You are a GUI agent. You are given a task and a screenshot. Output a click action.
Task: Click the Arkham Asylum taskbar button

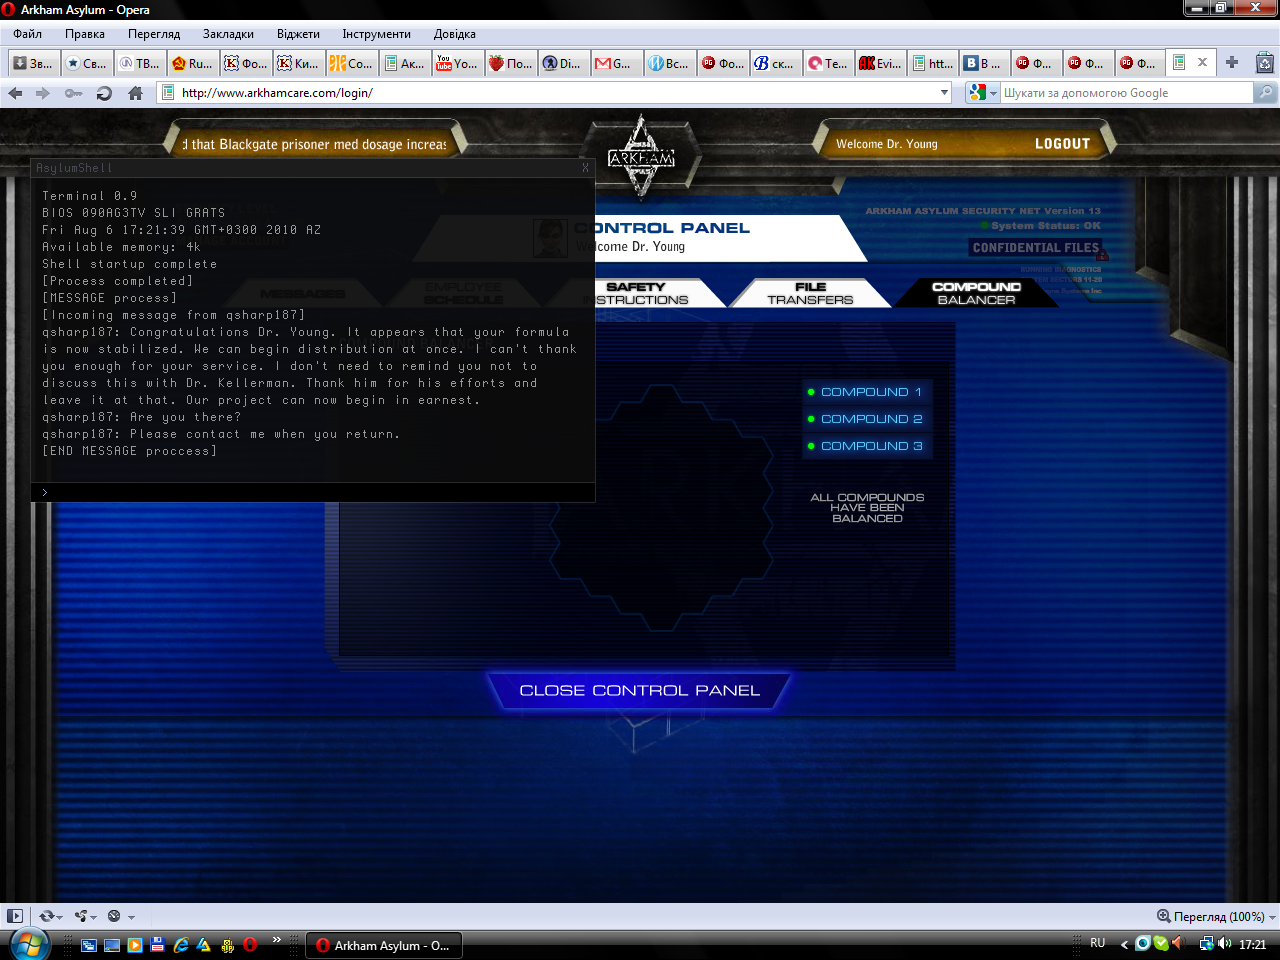point(382,945)
